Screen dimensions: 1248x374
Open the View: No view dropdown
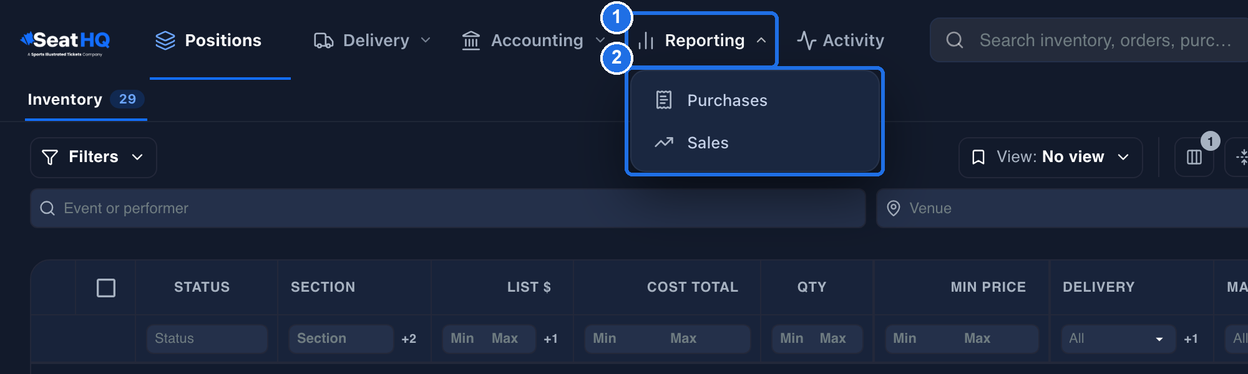point(1051,157)
